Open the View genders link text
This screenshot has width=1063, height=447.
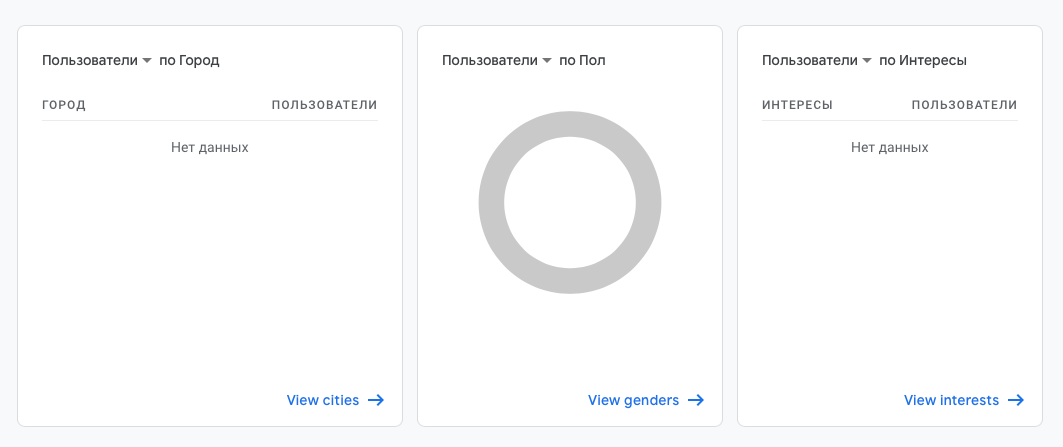click(633, 400)
